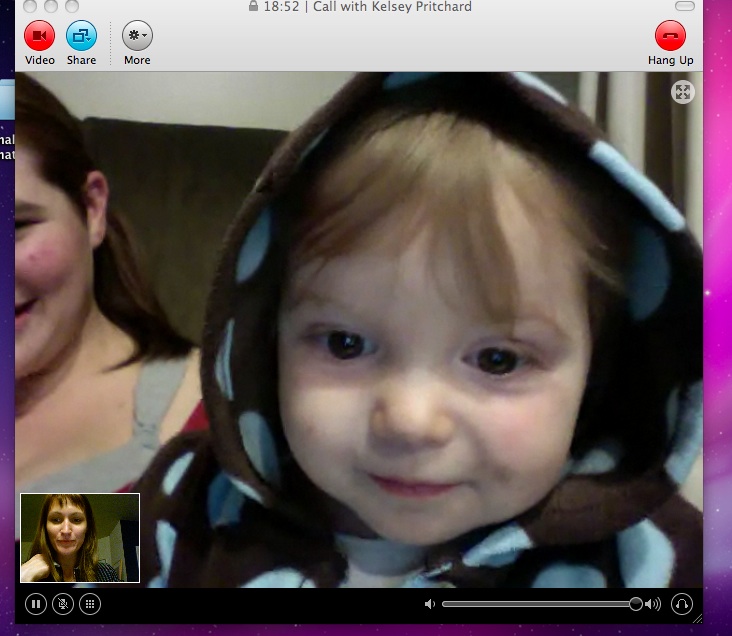Enter full screen video mode
Image resolution: width=732 pixels, height=636 pixels.
click(683, 92)
